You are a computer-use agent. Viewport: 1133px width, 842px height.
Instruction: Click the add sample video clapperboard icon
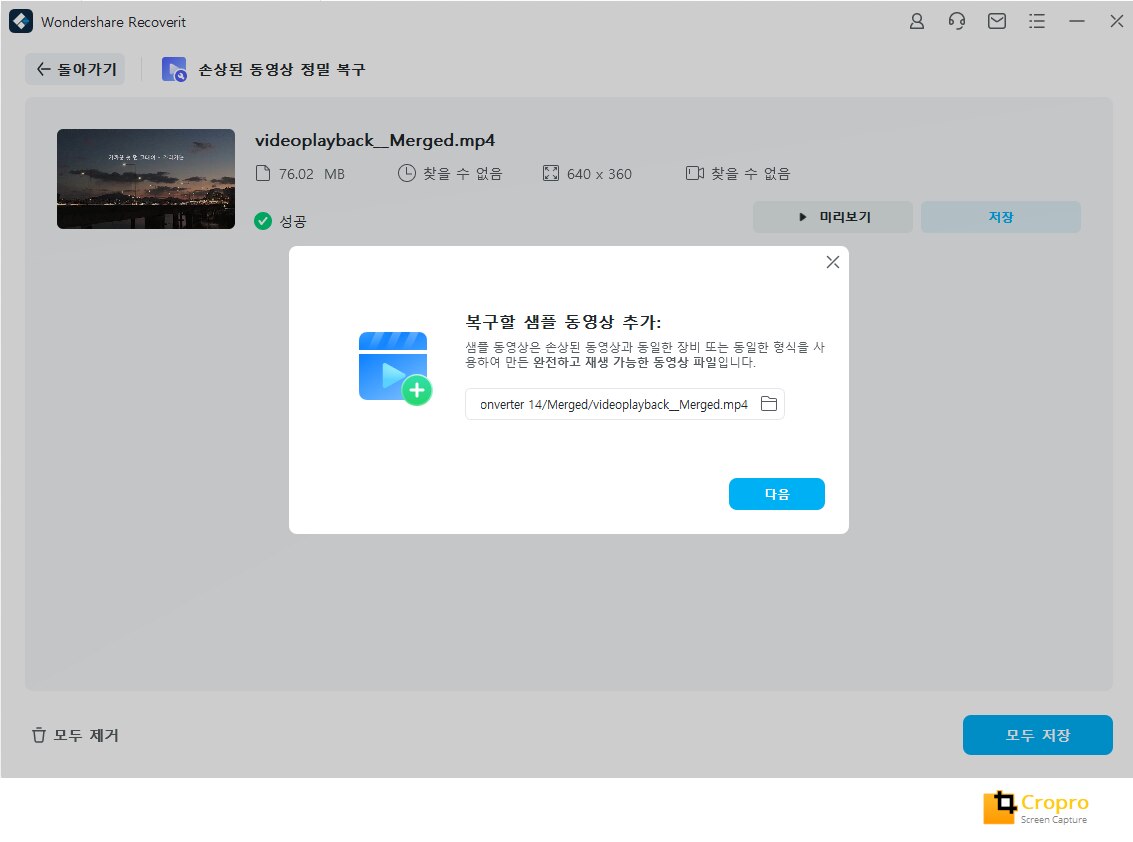395,368
